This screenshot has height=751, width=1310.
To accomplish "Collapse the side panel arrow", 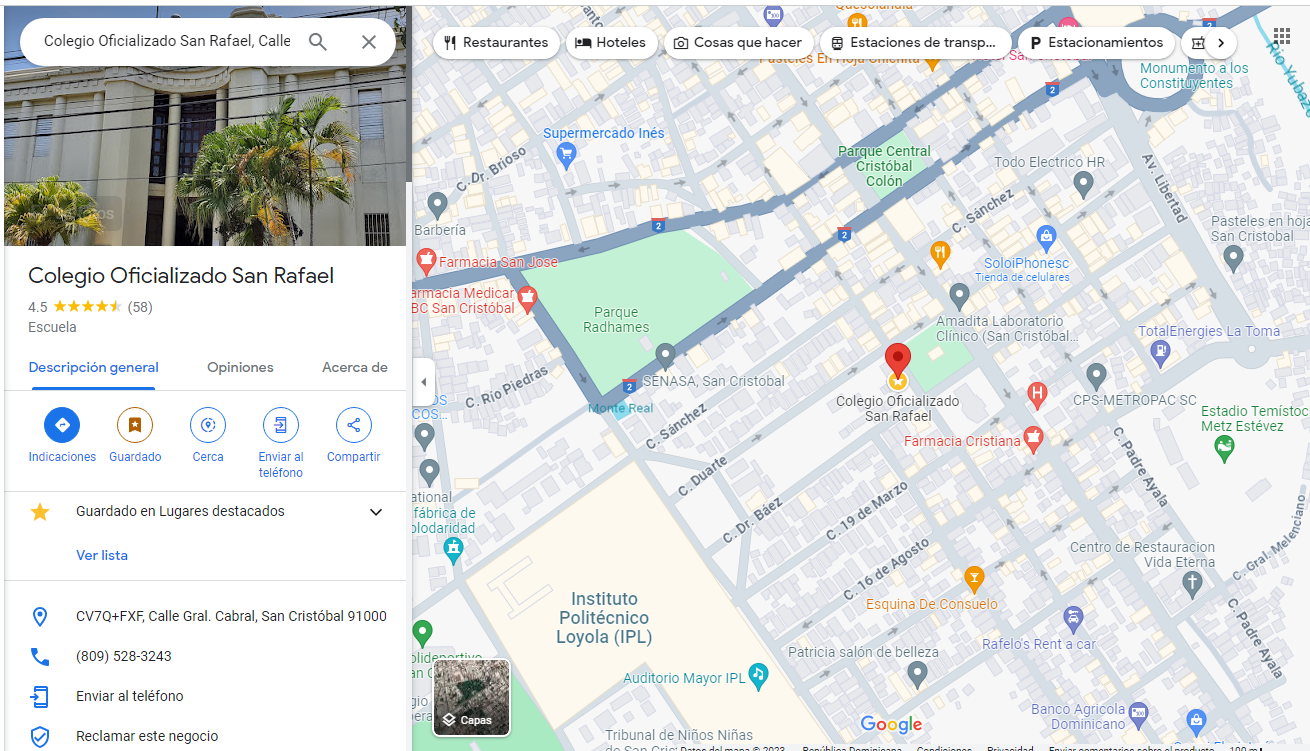I will coord(423,382).
